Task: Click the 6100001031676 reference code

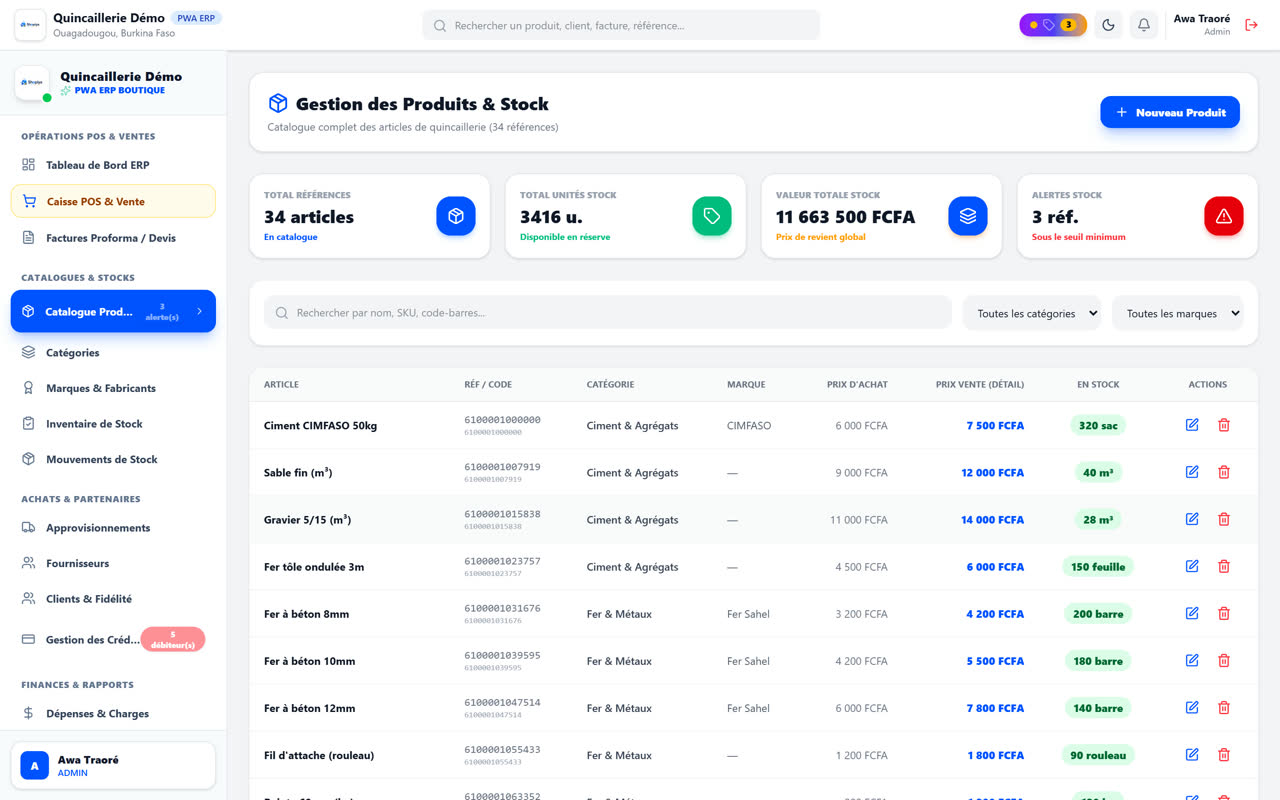Action: click(502, 608)
